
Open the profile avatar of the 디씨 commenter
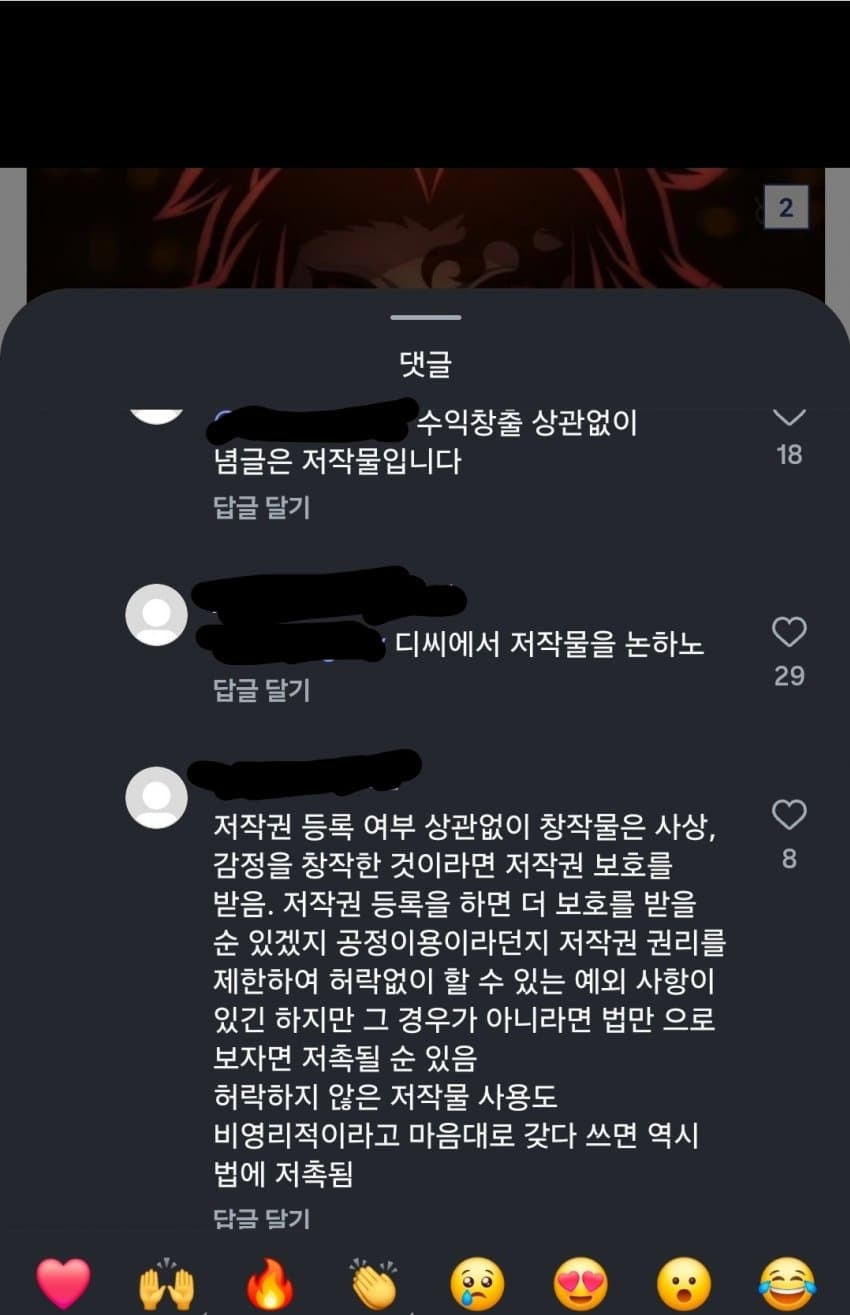(x=156, y=615)
